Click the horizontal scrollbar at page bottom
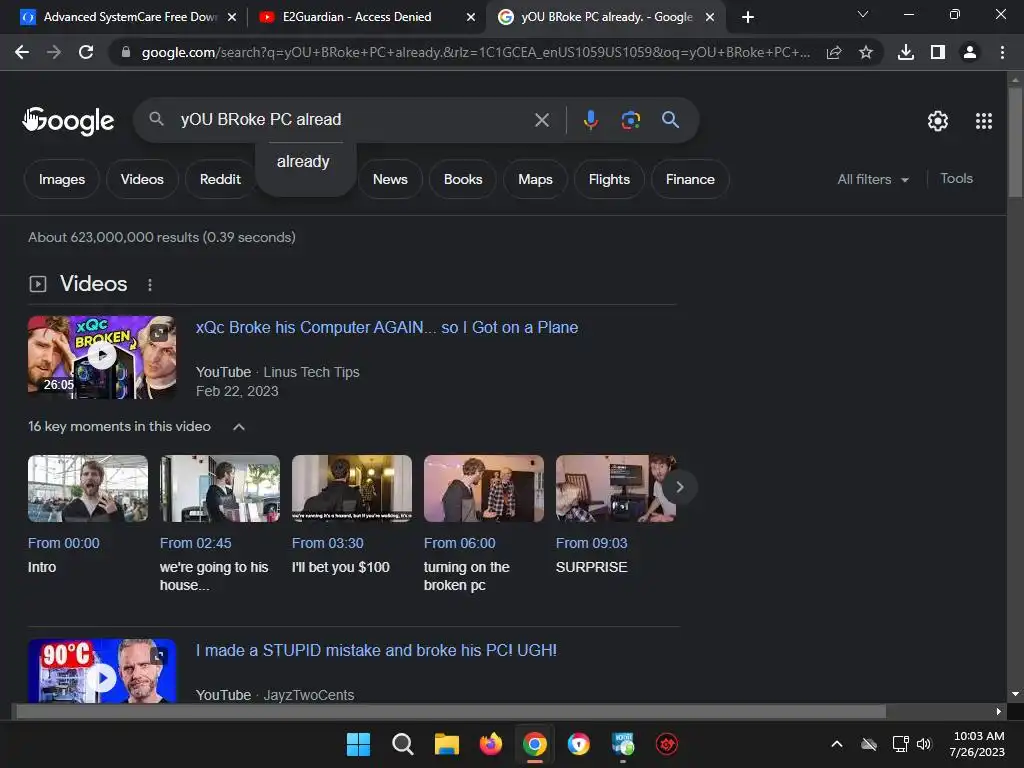Viewport: 1024px width, 768px height. [451, 711]
